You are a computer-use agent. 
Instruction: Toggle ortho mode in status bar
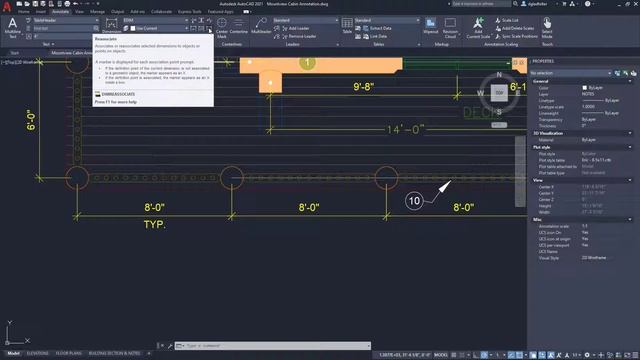(x=476, y=355)
